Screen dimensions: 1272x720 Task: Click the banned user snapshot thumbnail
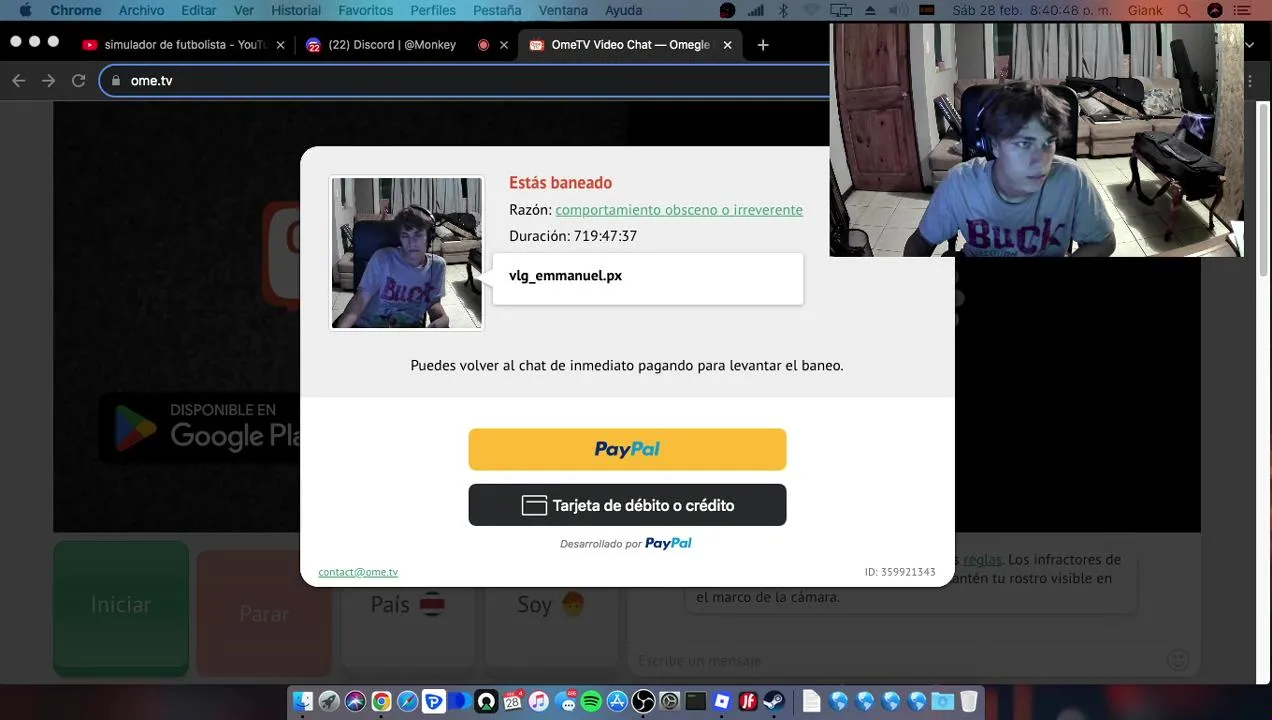(x=407, y=253)
